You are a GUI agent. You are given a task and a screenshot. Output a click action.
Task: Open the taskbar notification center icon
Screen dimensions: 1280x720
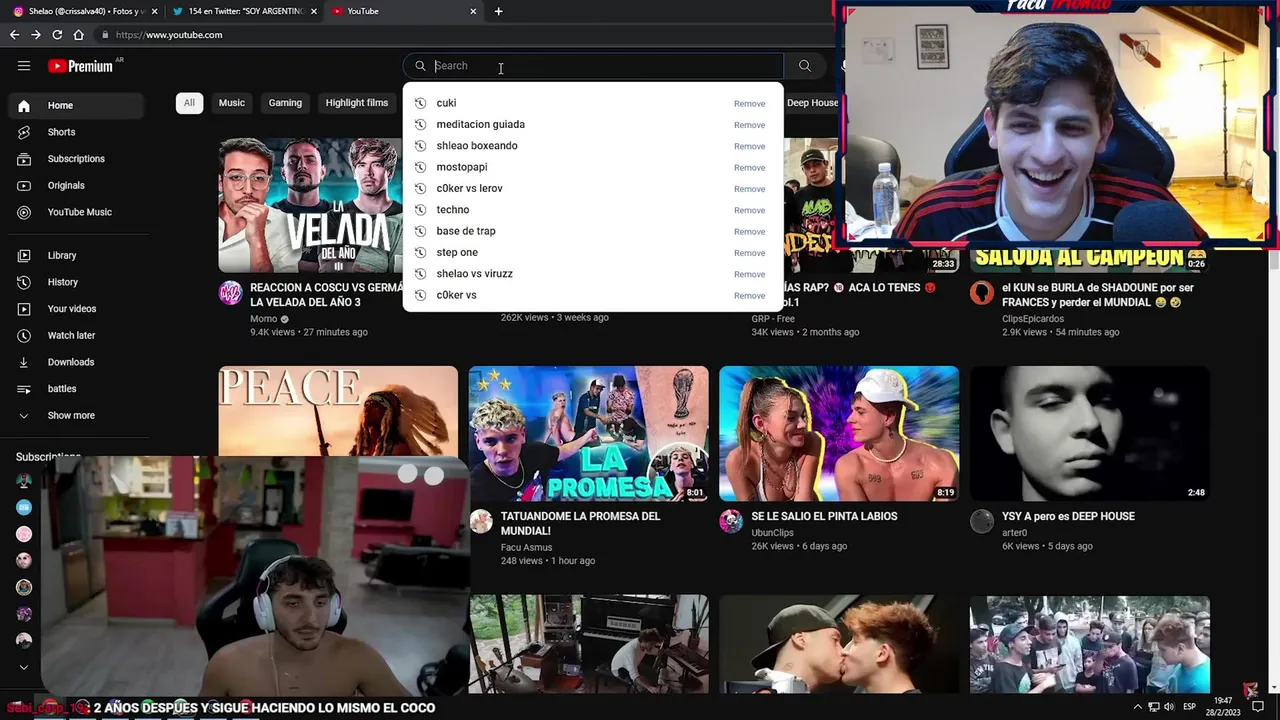(x=1258, y=707)
